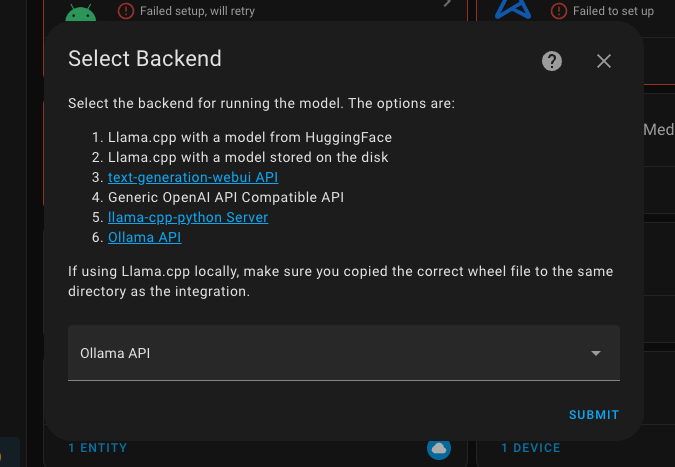
Task: Open the text-generation-webui API link
Action: tap(193, 177)
